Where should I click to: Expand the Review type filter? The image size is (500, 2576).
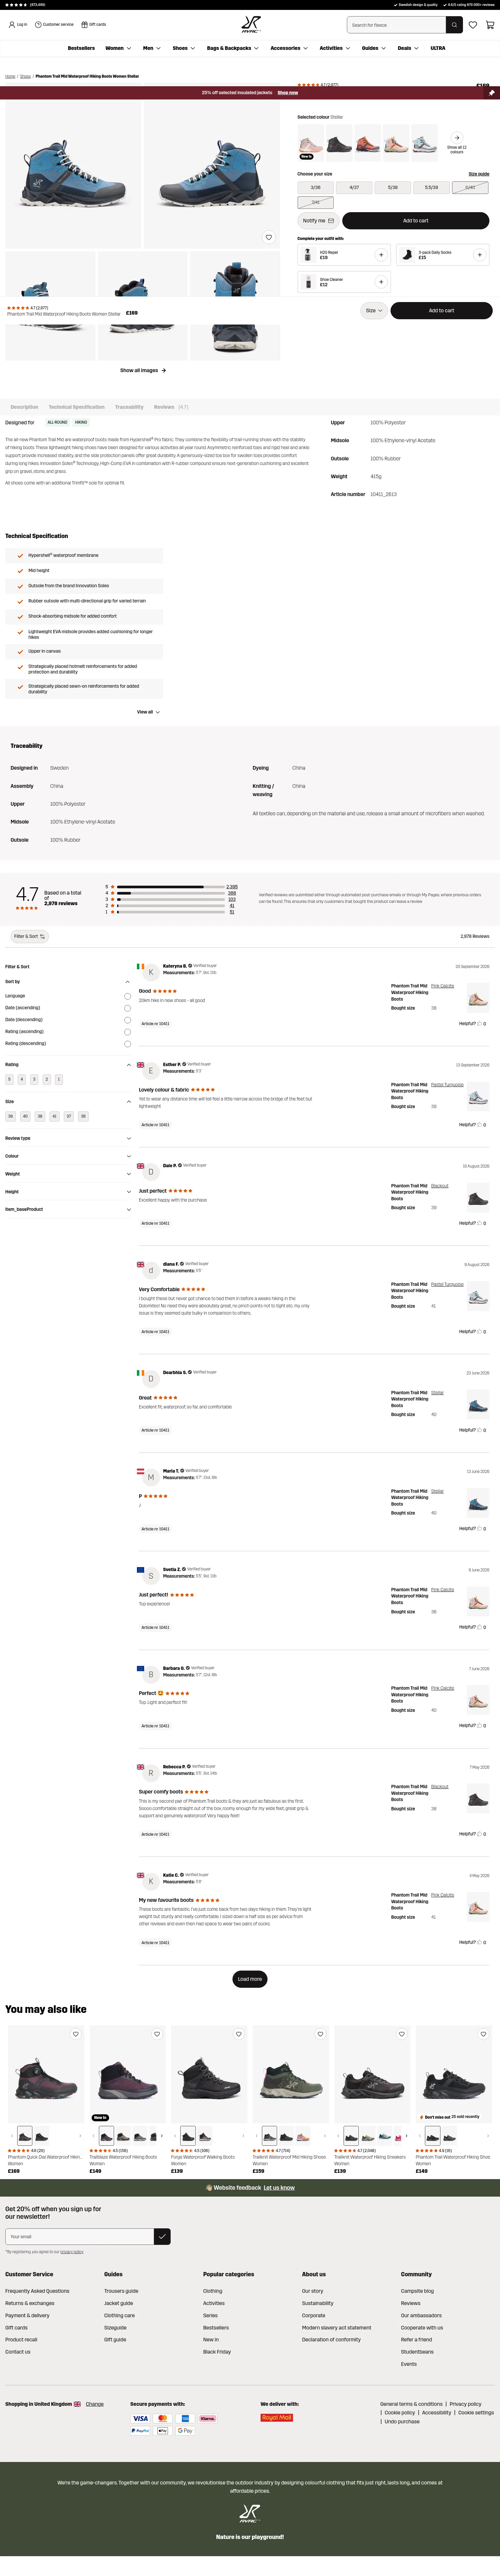68,1138
